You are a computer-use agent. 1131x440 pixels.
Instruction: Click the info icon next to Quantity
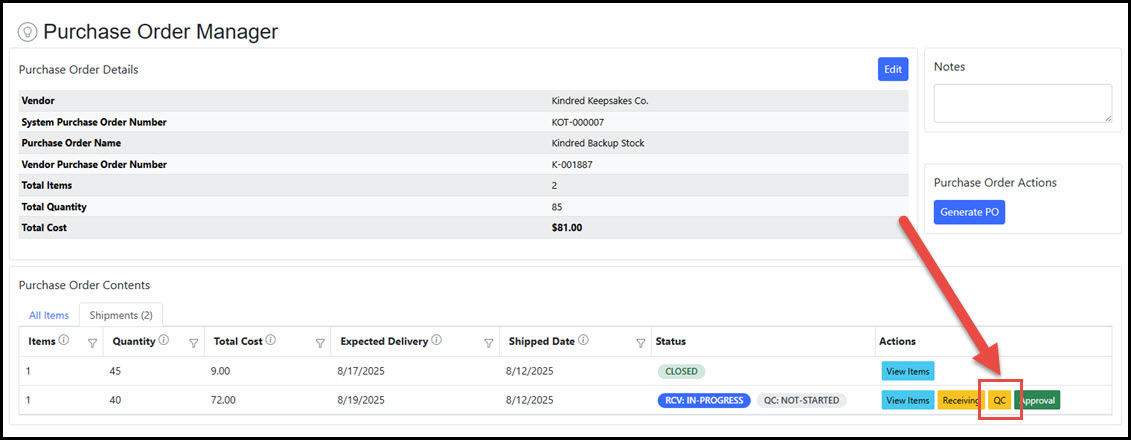[163, 341]
